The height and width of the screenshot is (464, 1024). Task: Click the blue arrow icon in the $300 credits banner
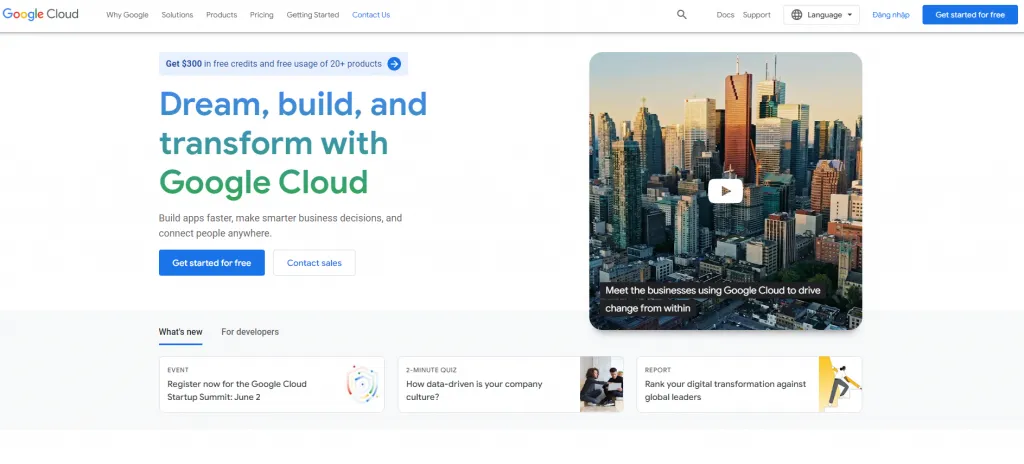(394, 64)
